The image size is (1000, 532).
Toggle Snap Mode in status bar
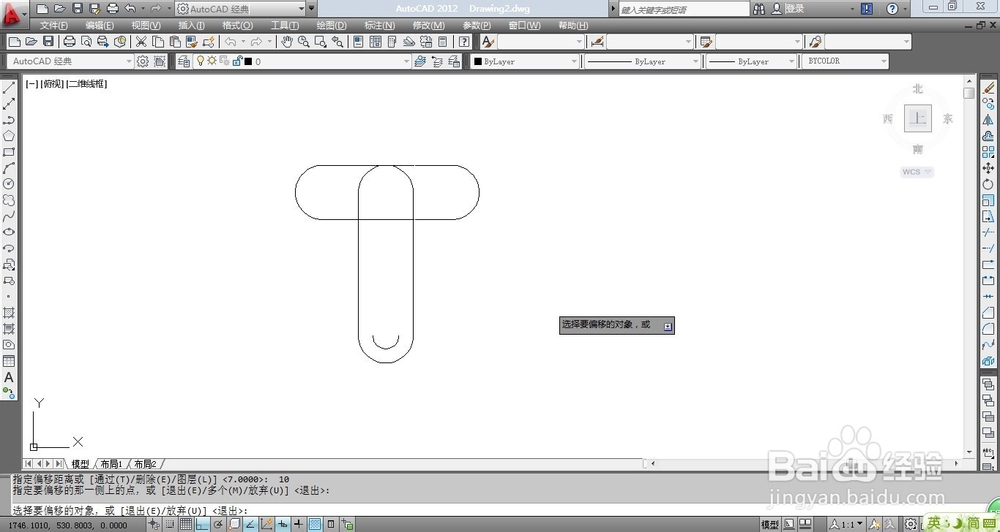pos(170,524)
